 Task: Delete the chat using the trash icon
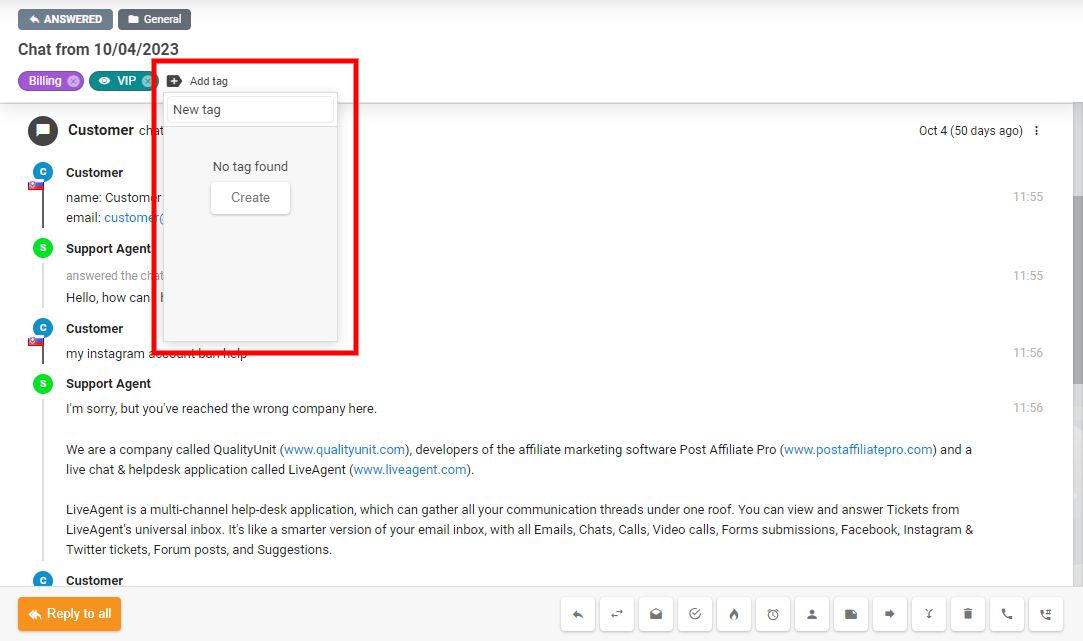coord(967,614)
